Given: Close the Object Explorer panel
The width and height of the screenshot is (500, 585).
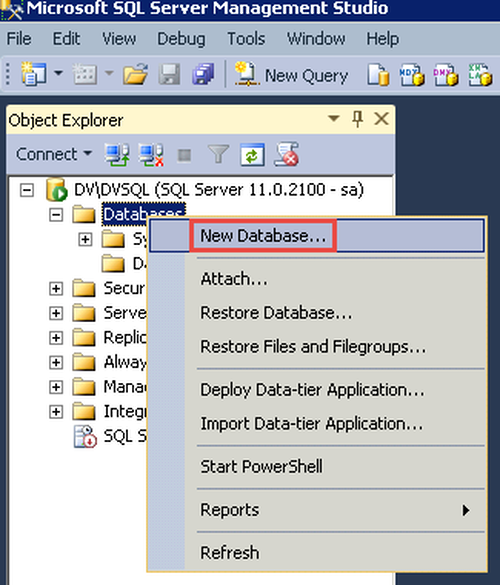Looking at the screenshot, I should click(382, 119).
